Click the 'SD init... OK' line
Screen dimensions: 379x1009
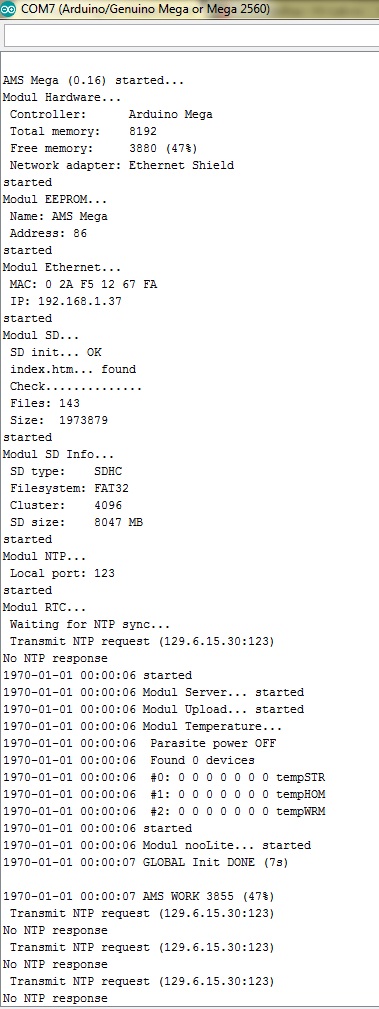coord(55,353)
